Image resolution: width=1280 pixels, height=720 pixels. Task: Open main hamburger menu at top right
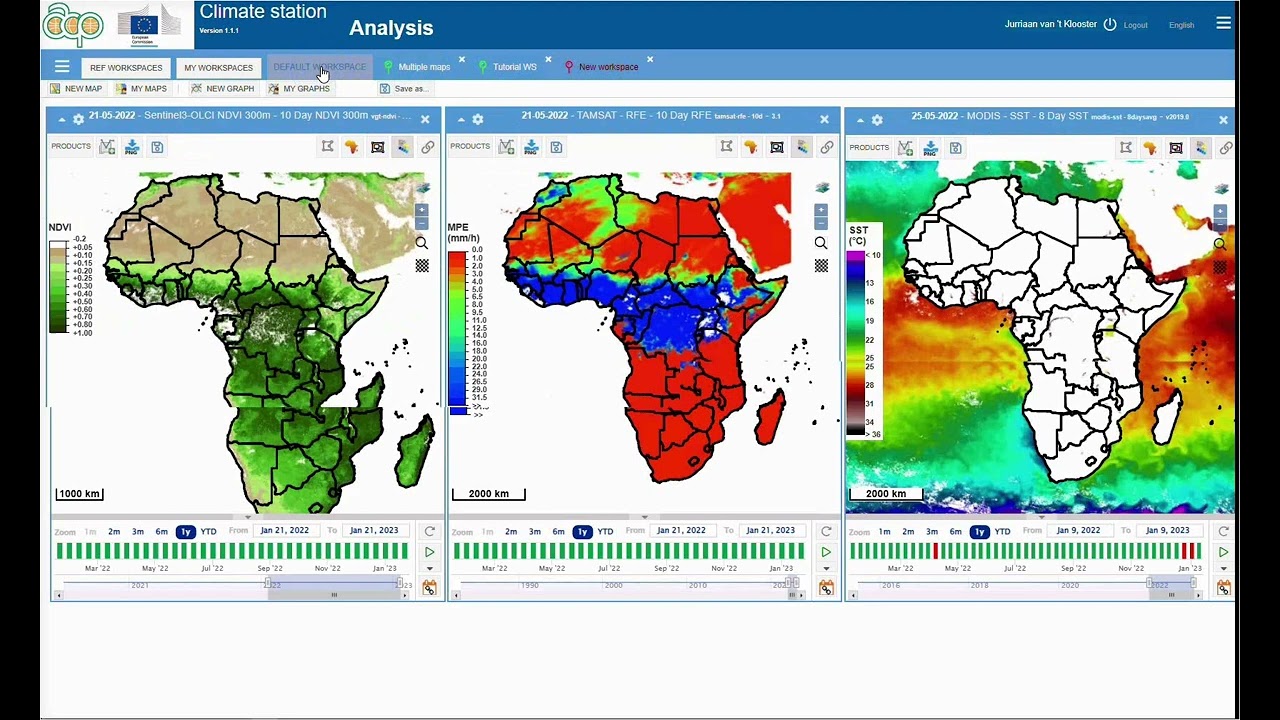coord(1223,23)
